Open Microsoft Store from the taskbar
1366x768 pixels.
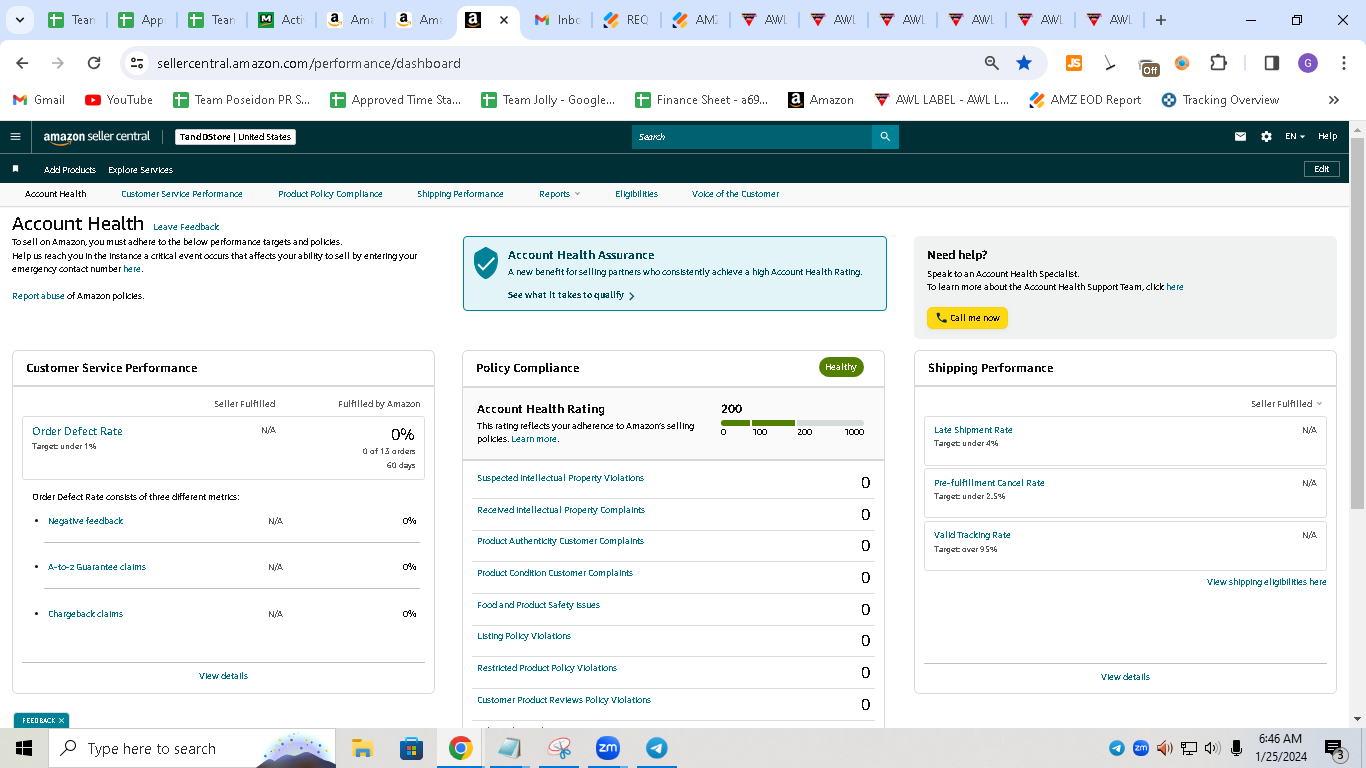tap(411, 748)
